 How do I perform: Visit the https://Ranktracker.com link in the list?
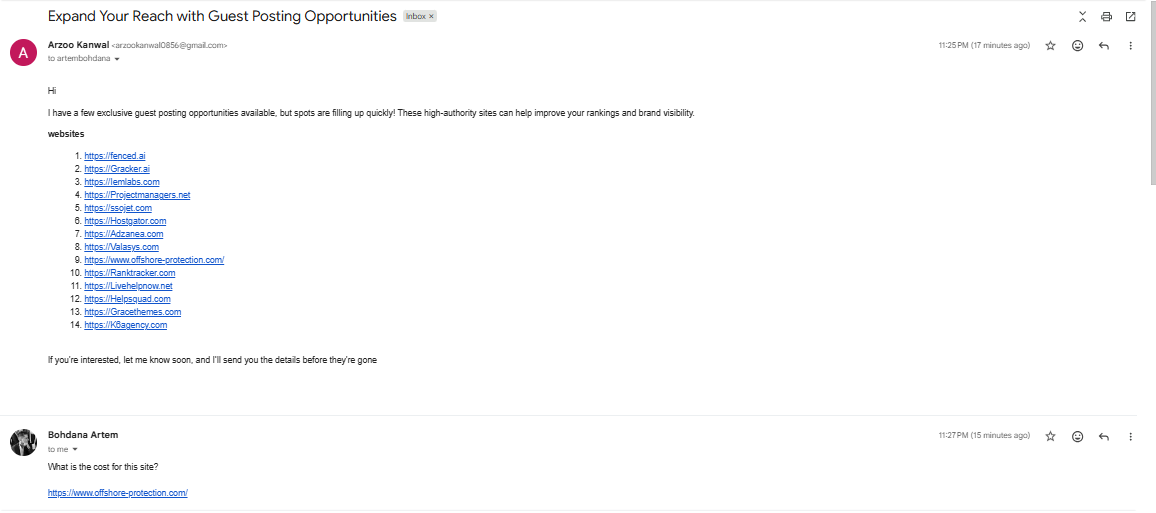point(130,273)
